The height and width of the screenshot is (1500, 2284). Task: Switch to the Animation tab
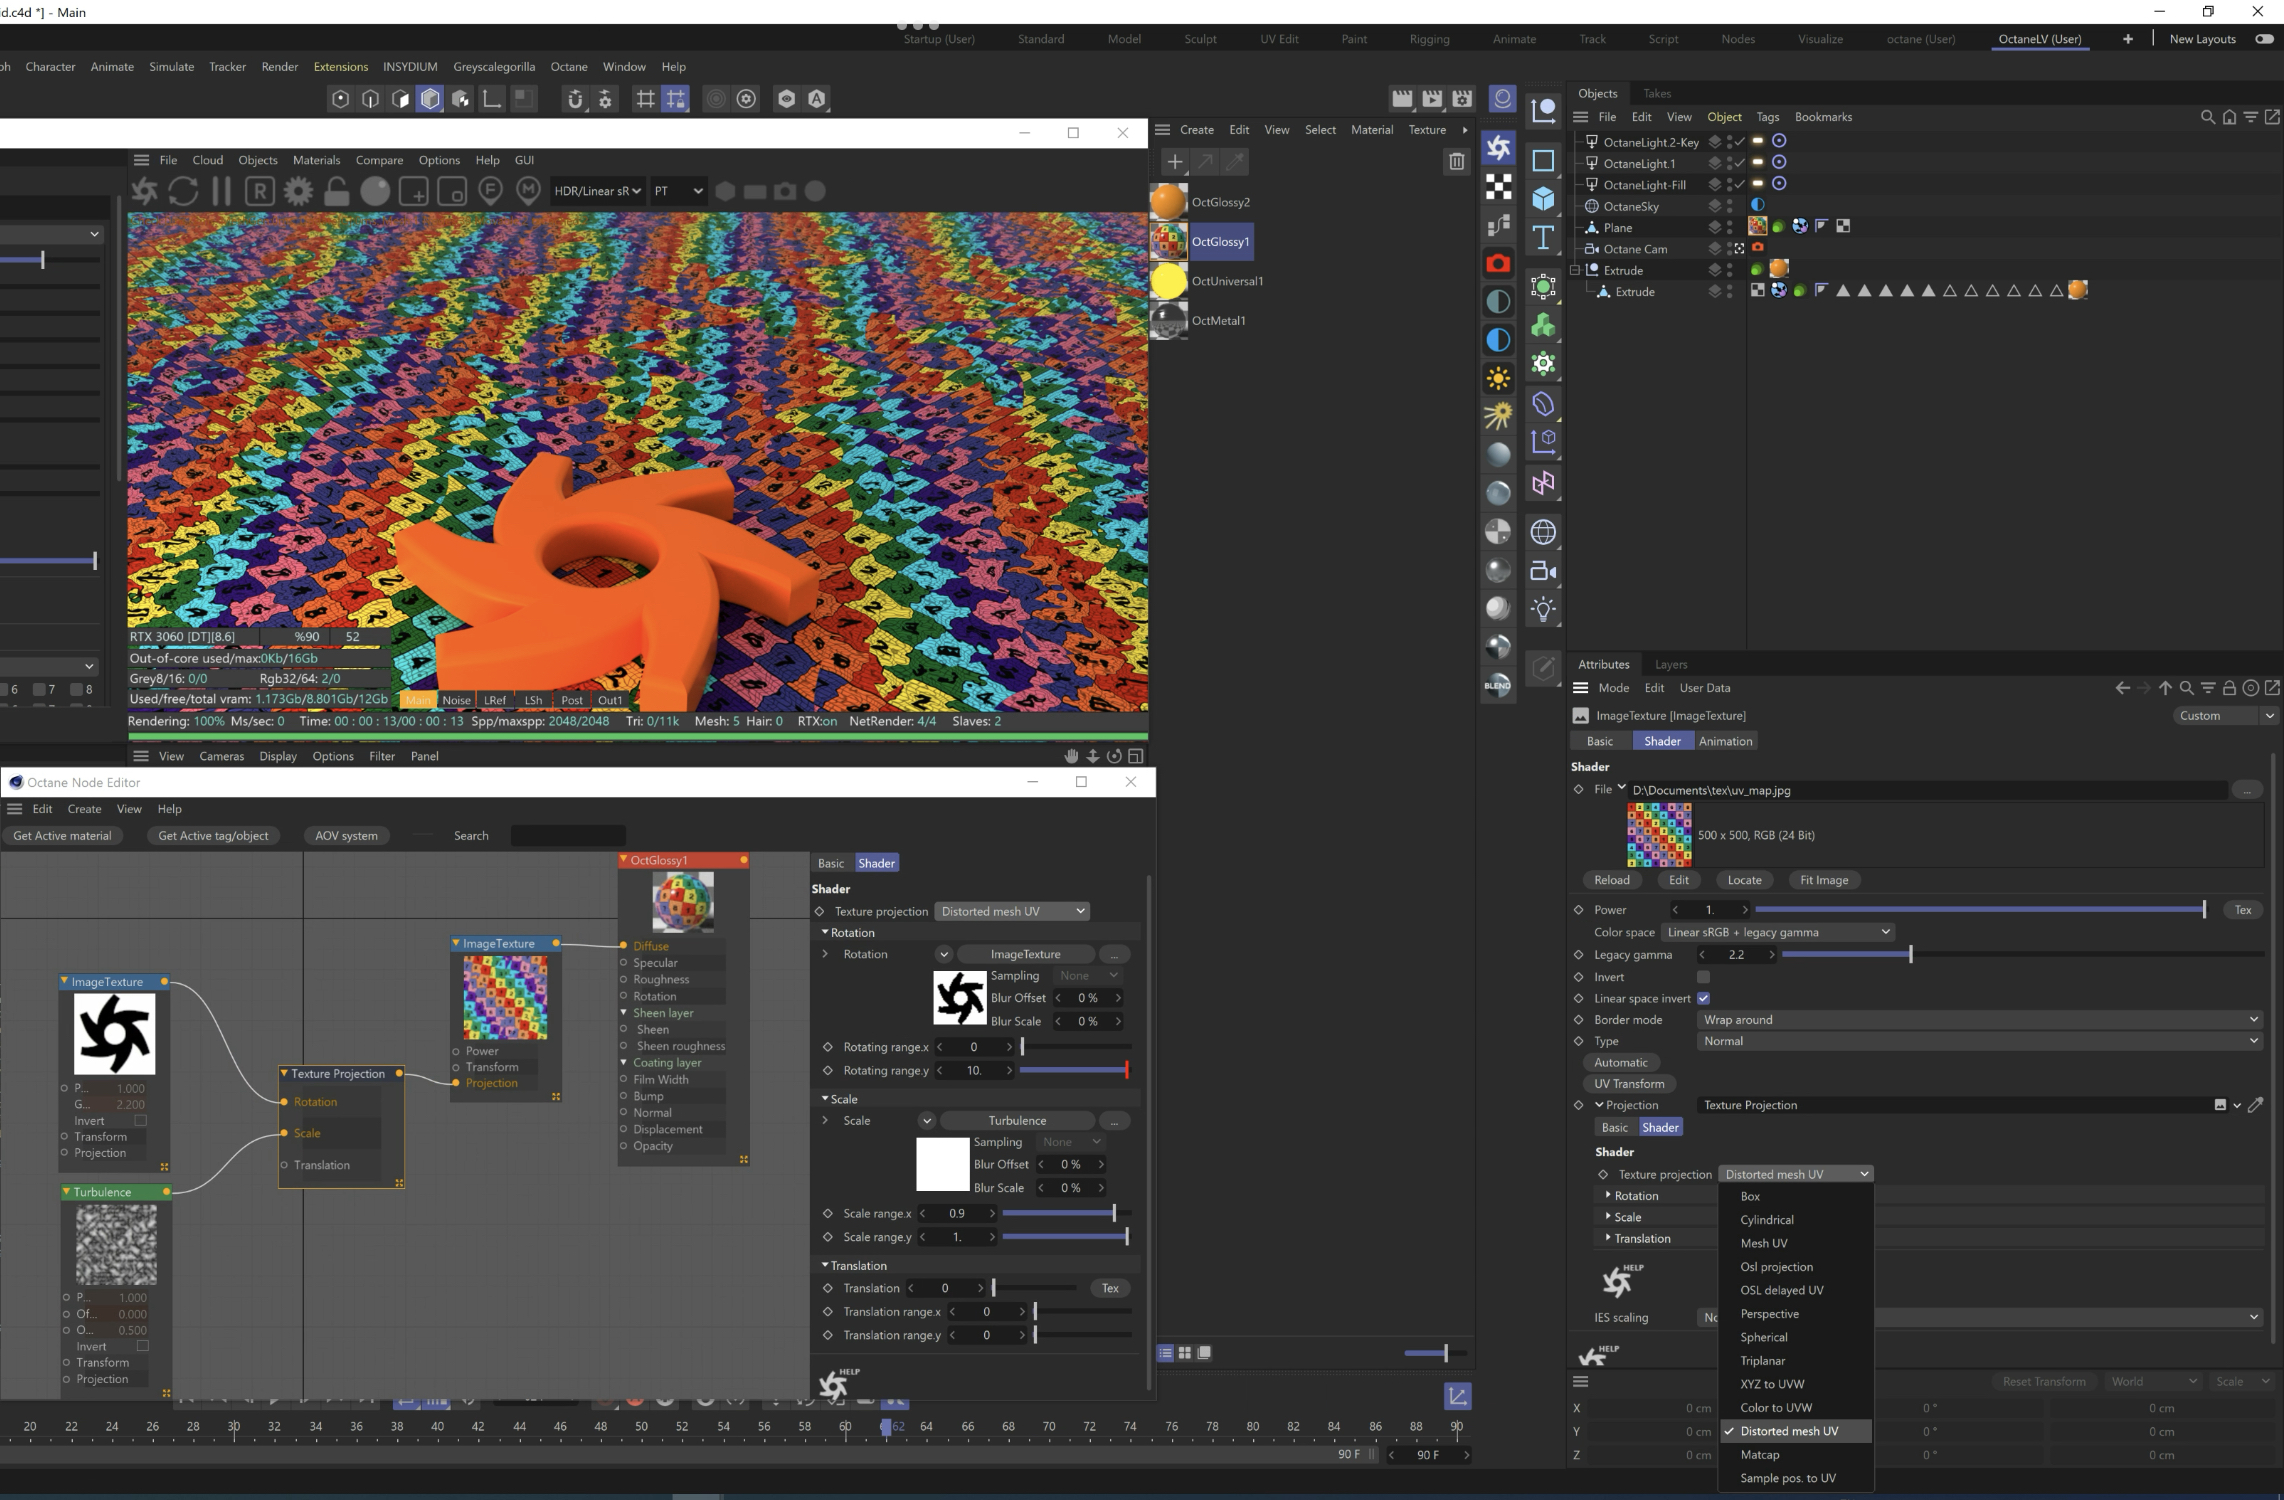tap(1725, 741)
